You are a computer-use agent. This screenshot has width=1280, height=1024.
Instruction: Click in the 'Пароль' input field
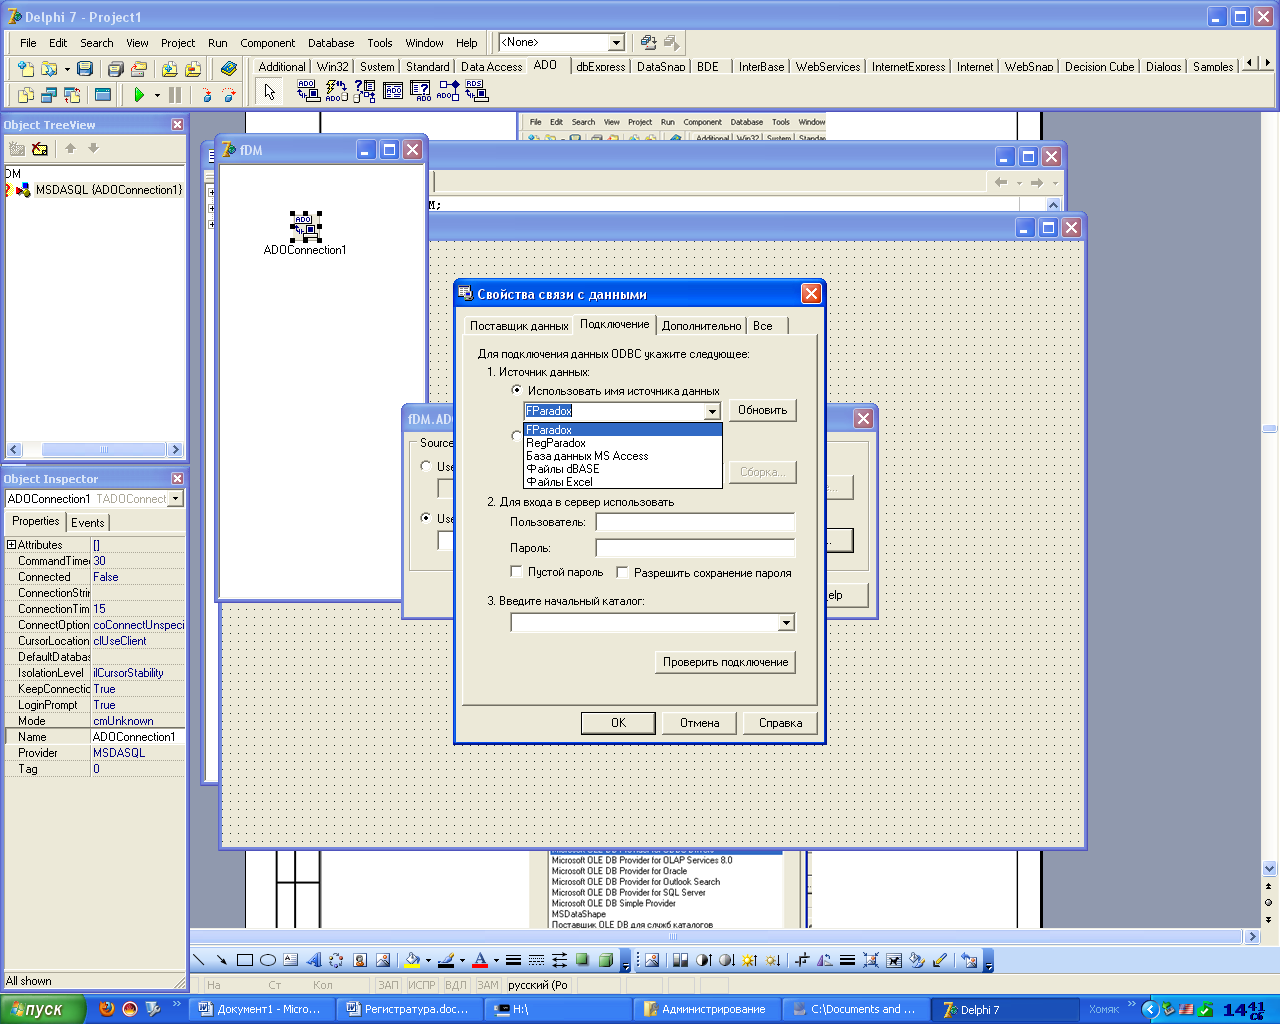pos(695,548)
